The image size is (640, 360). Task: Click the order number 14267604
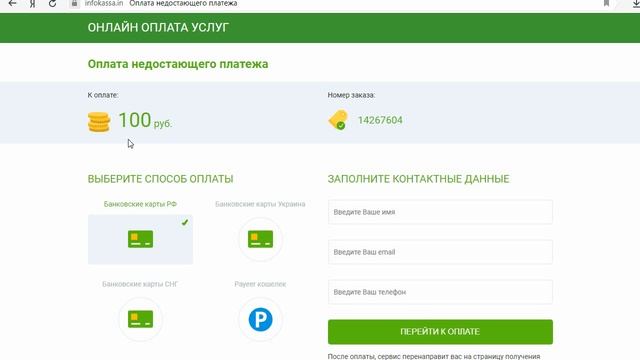click(380, 120)
